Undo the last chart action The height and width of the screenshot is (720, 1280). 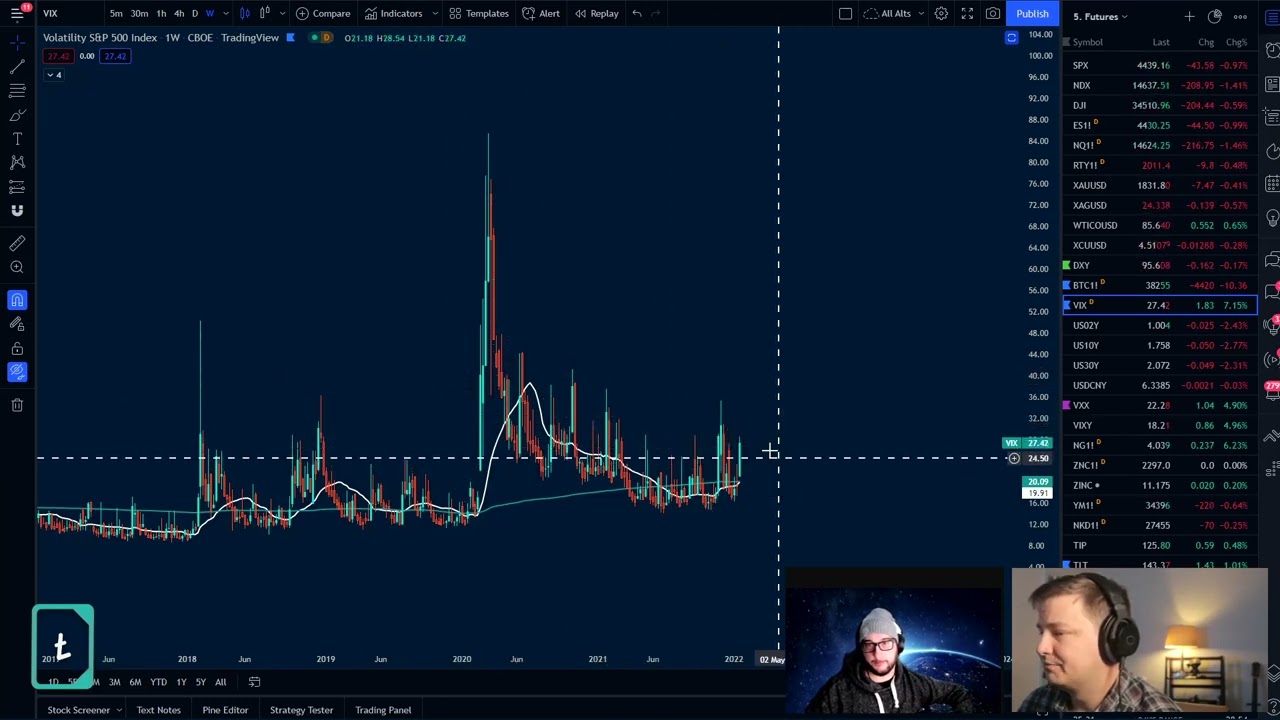tap(637, 13)
